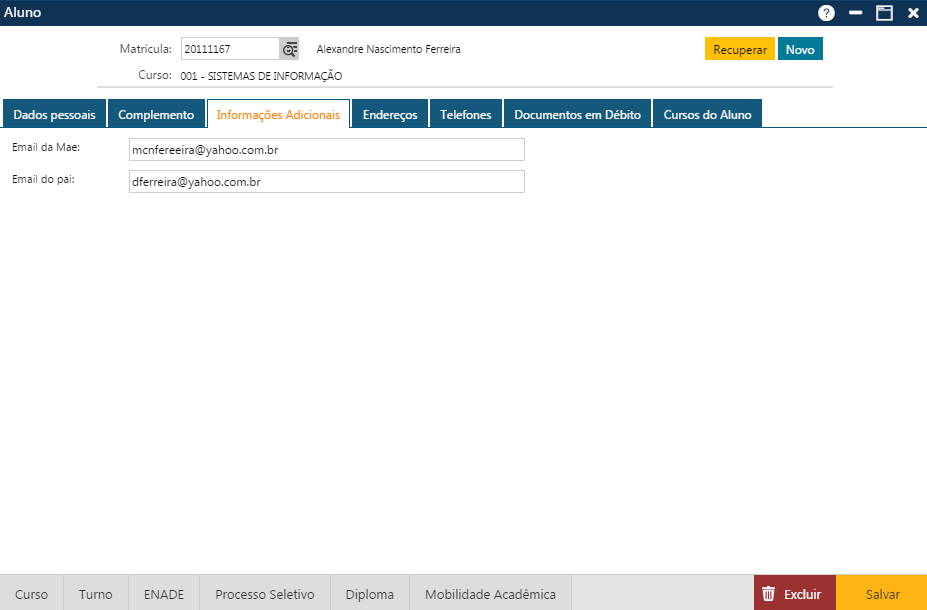Open the Dados pessoais tab
Screen dimensions: 927x610
coord(54,115)
